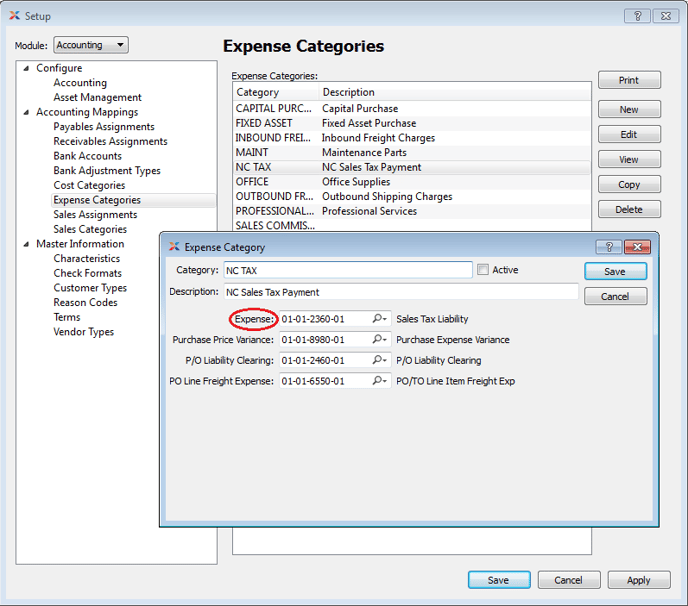Click the P/O Liability Clearing lookup icon
Screen dimensions: 688x606
point(380,360)
